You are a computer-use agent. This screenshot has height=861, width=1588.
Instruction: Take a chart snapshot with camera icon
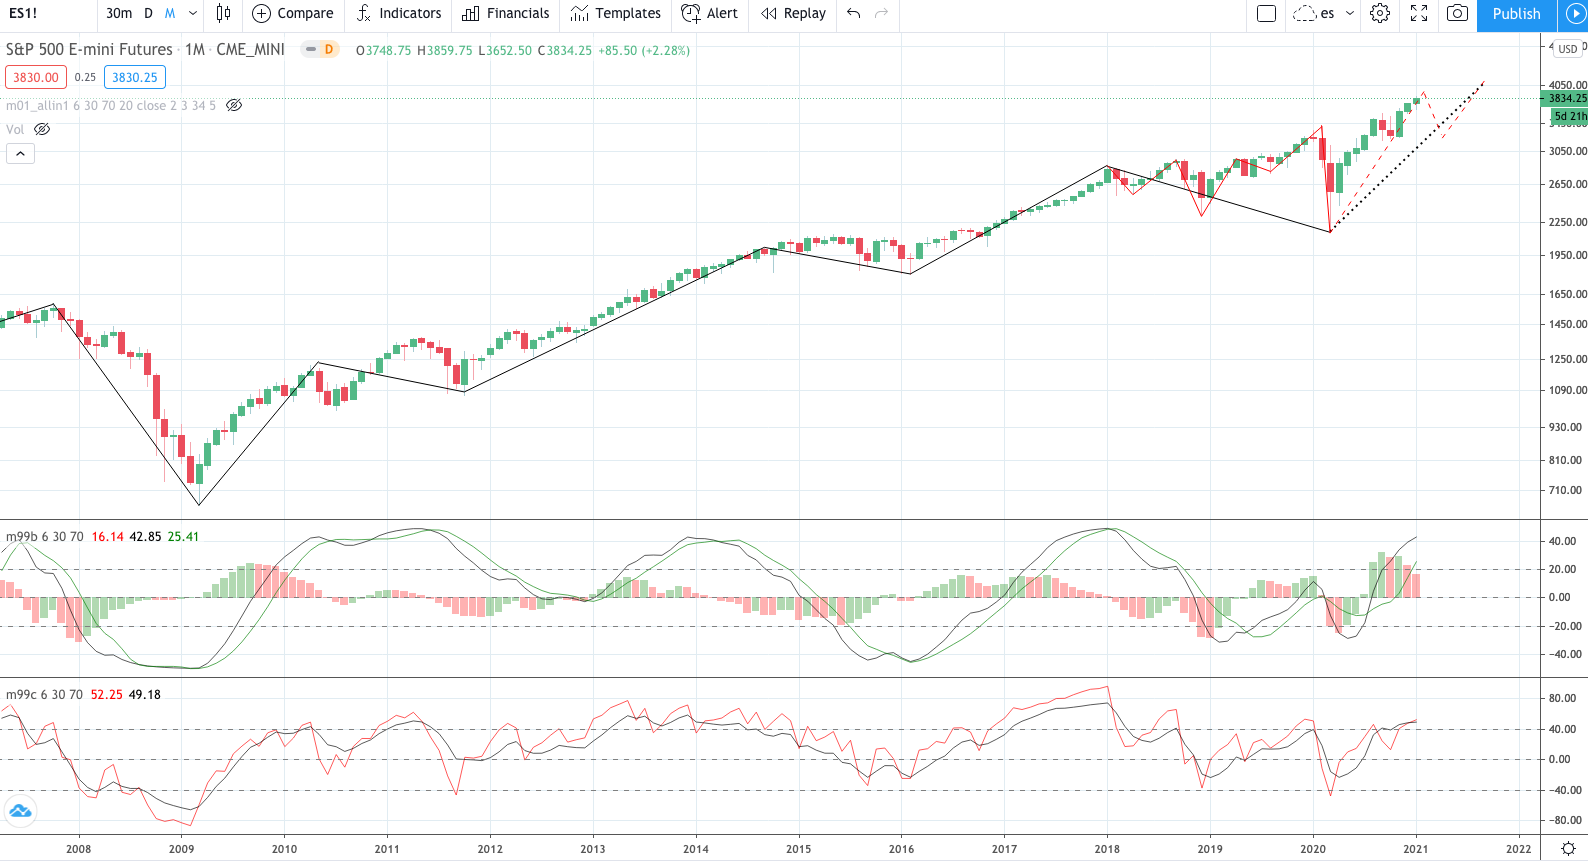[1458, 13]
